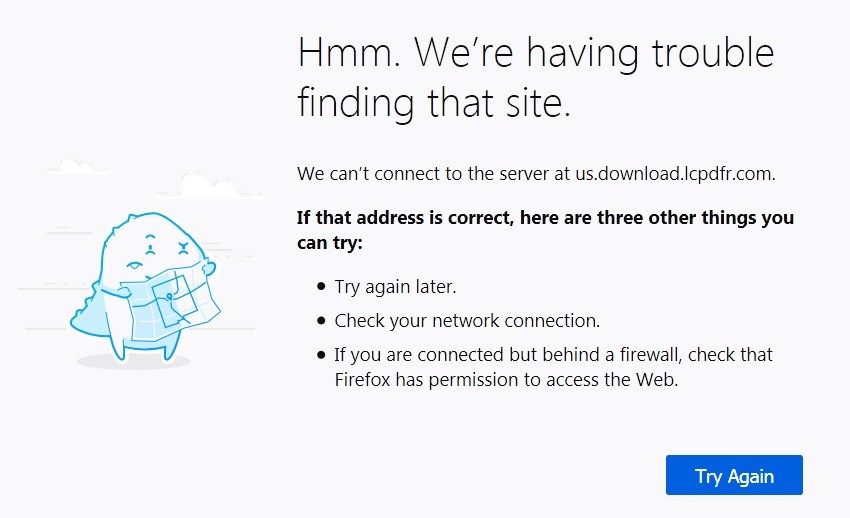Click the 'Try again later.' suggestion
The height and width of the screenshot is (518, 850).
point(395,287)
